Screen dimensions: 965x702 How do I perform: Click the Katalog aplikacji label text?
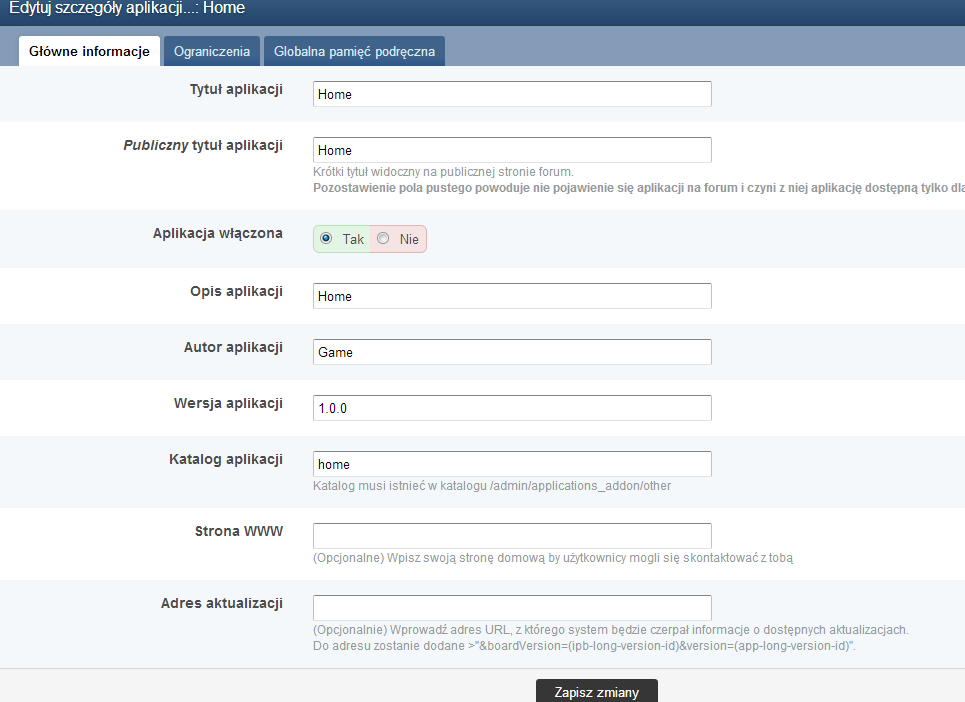pos(225,459)
